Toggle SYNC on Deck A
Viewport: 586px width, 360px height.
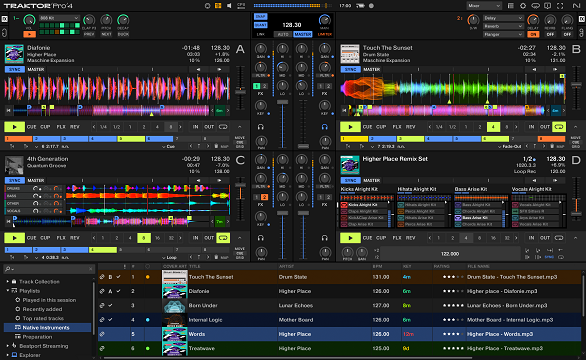(15, 70)
